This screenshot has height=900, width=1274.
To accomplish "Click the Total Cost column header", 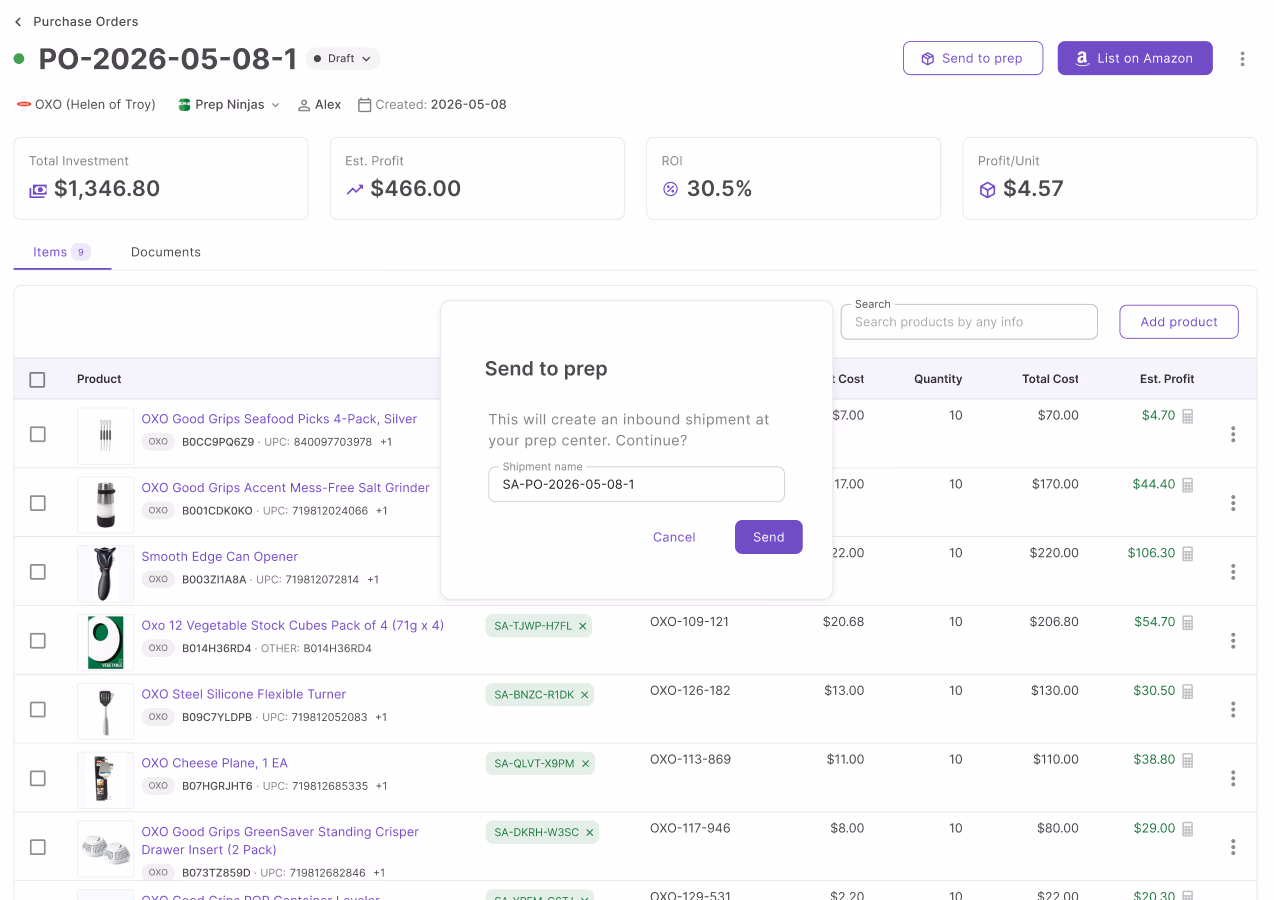I will pos(1050,379).
